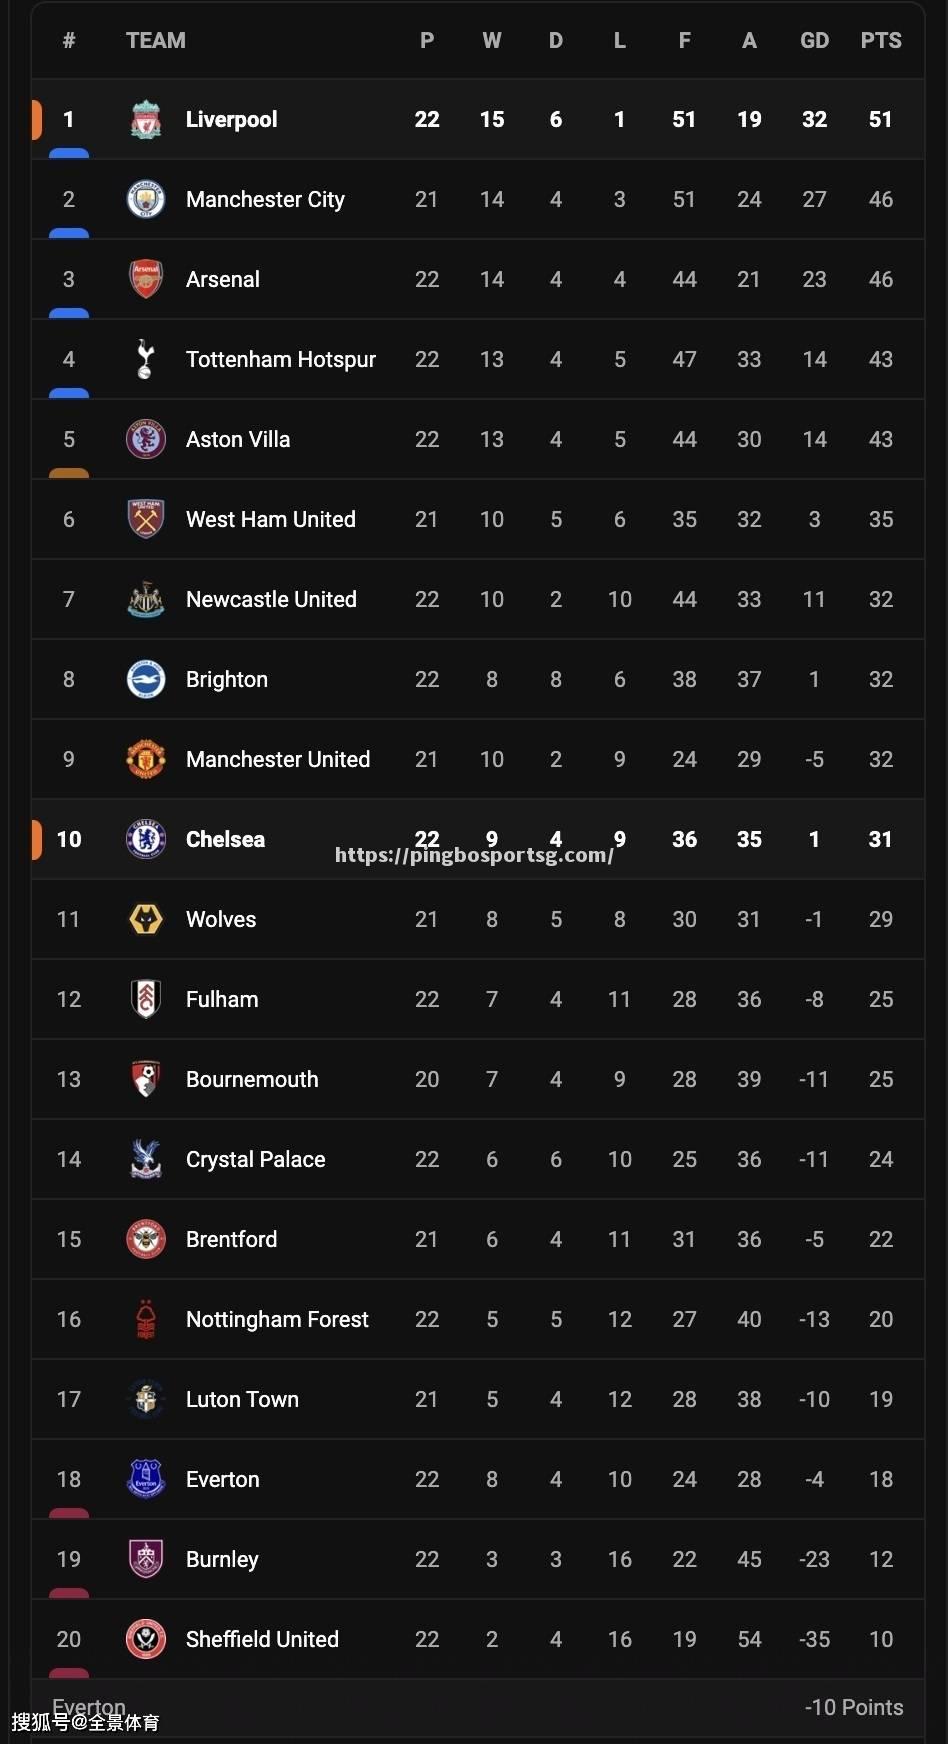
Task: Sort the table by PTS column
Action: [x=881, y=41]
